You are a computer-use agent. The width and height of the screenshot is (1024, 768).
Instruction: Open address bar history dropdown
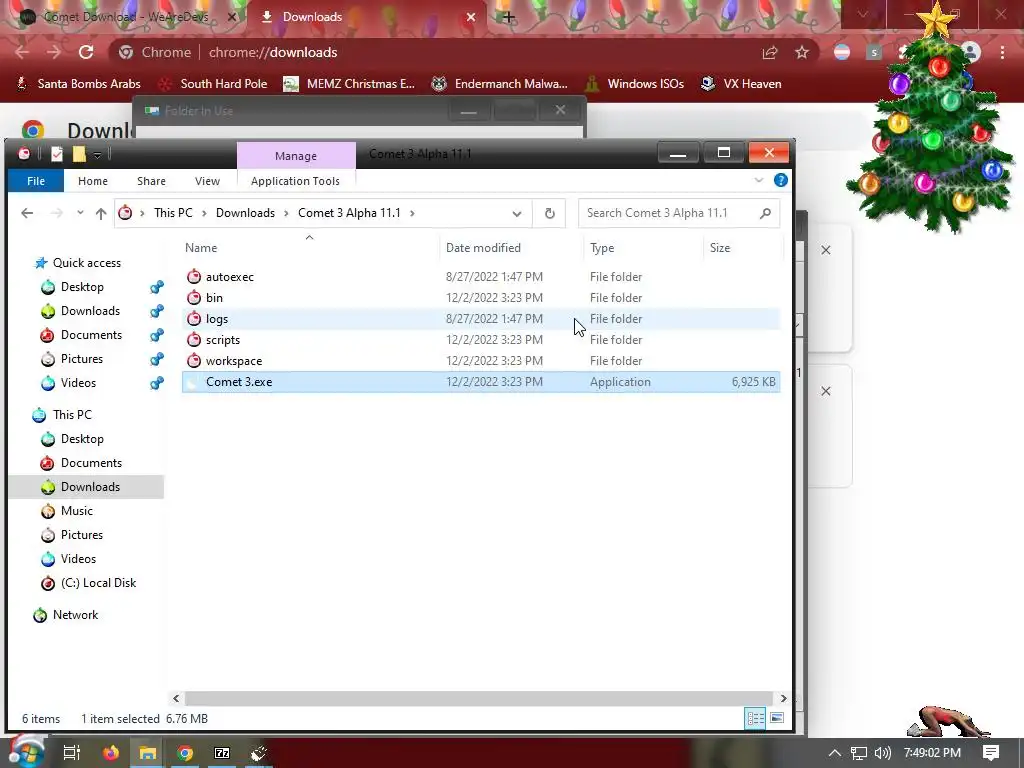tap(517, 214)
